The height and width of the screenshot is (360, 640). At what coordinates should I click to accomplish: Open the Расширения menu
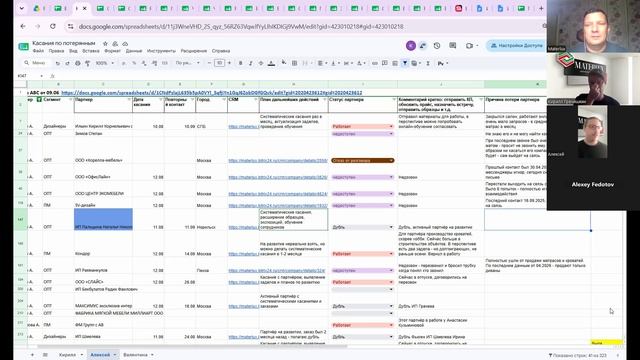194,51
